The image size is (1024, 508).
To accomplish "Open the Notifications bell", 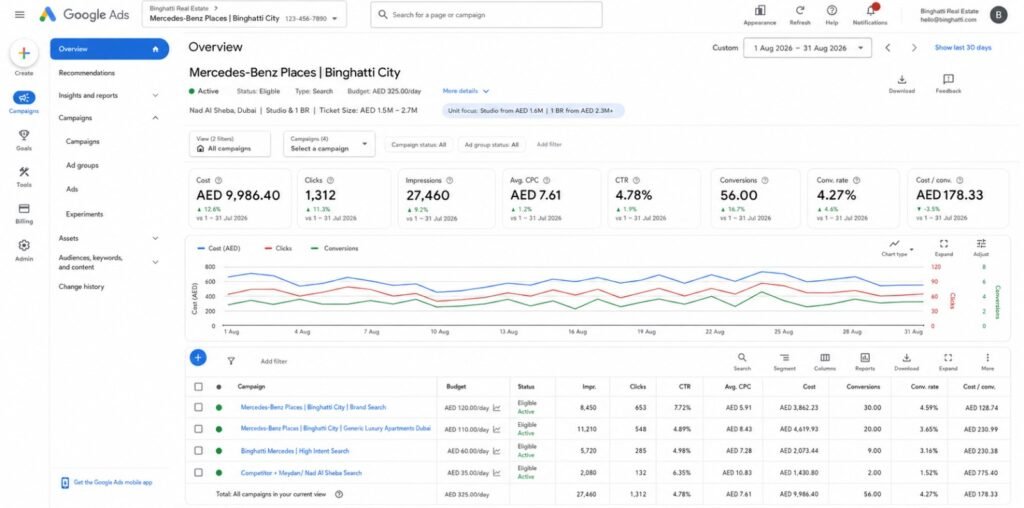I will [870, 10].
